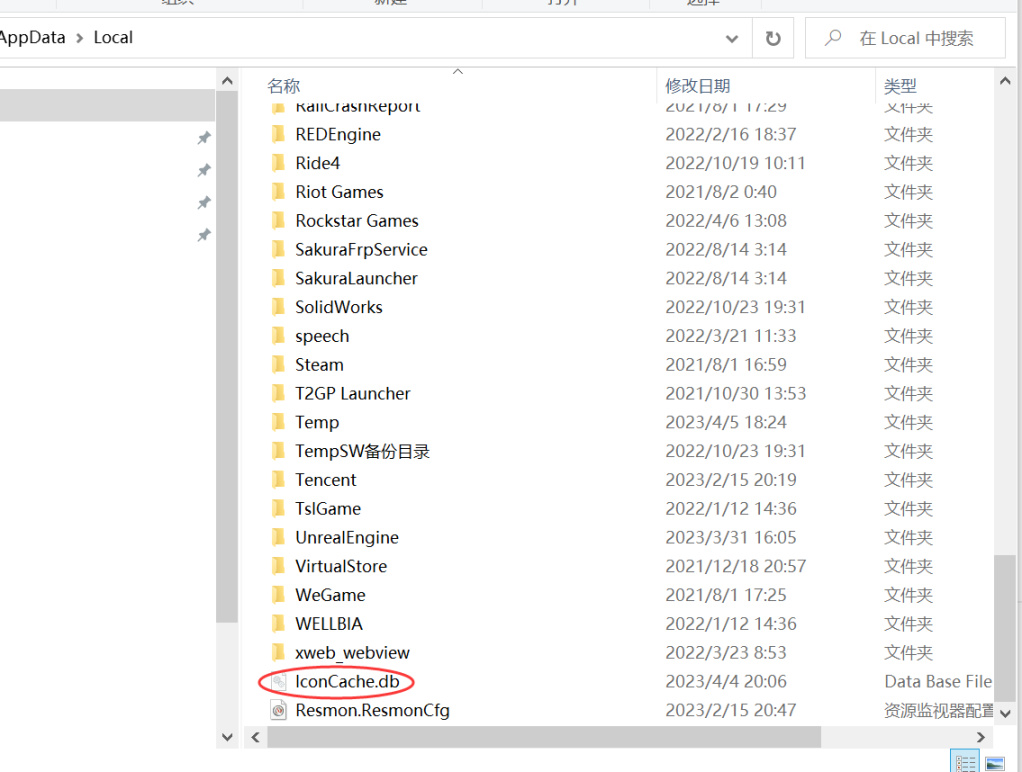1022x772 pixels.
Task: Click the file list vertical scrollbar thumb
Action: click(1005, 628)
